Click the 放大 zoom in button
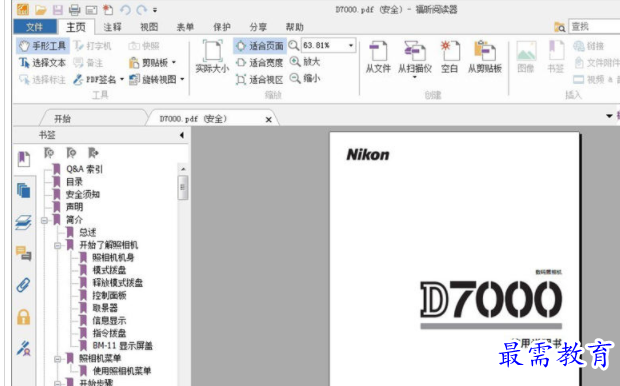620x386 pixels. [x=305, y=62]
